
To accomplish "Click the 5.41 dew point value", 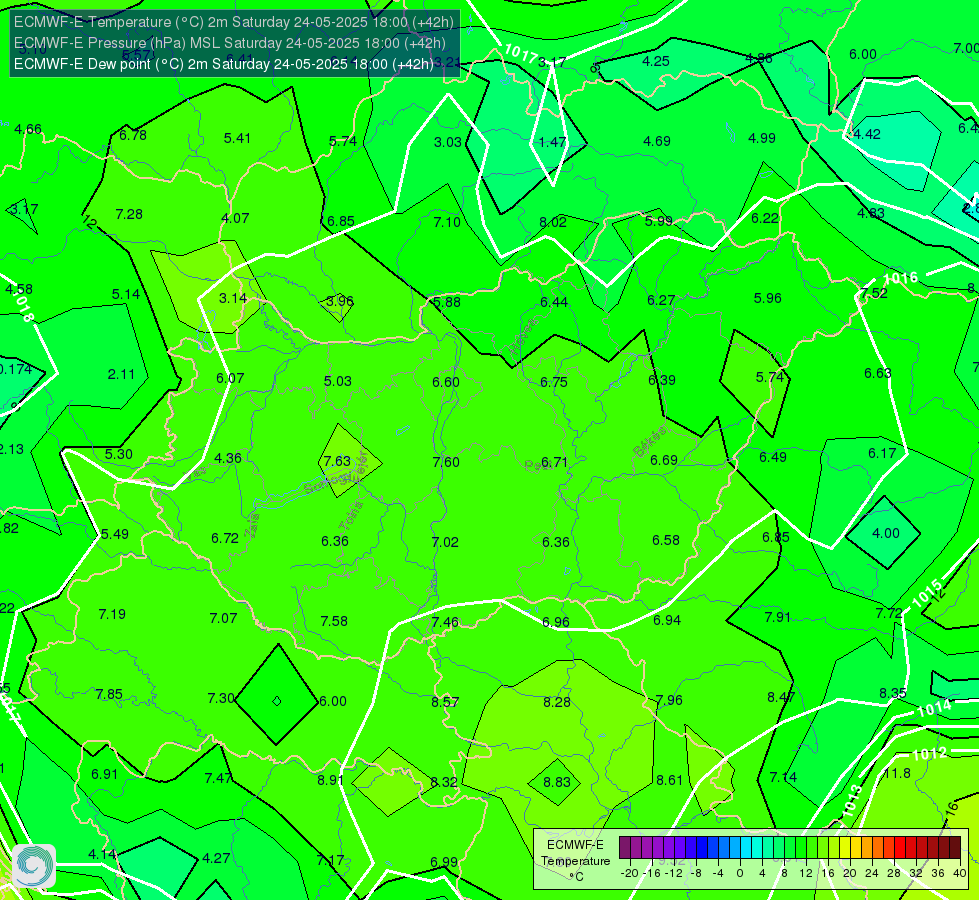I will 237,139.
